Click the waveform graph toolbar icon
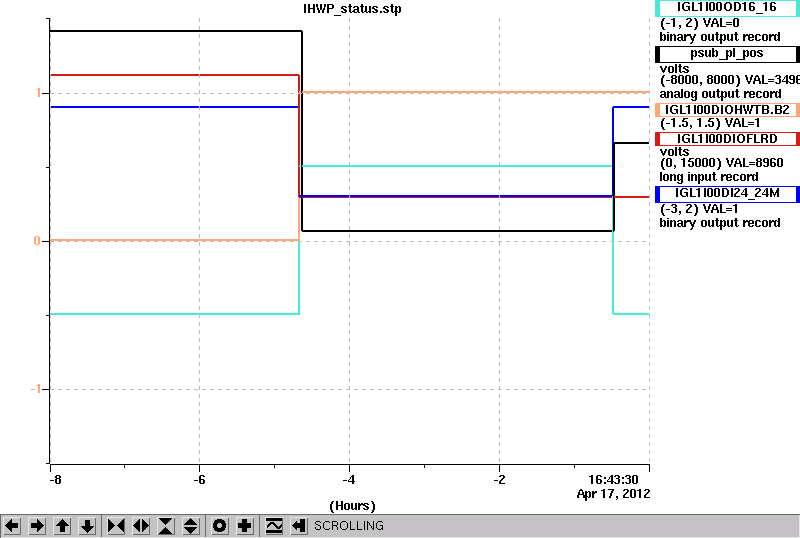The height and width of the screenshot is (538, 800). pyautogui.click(x=274, y=526)
